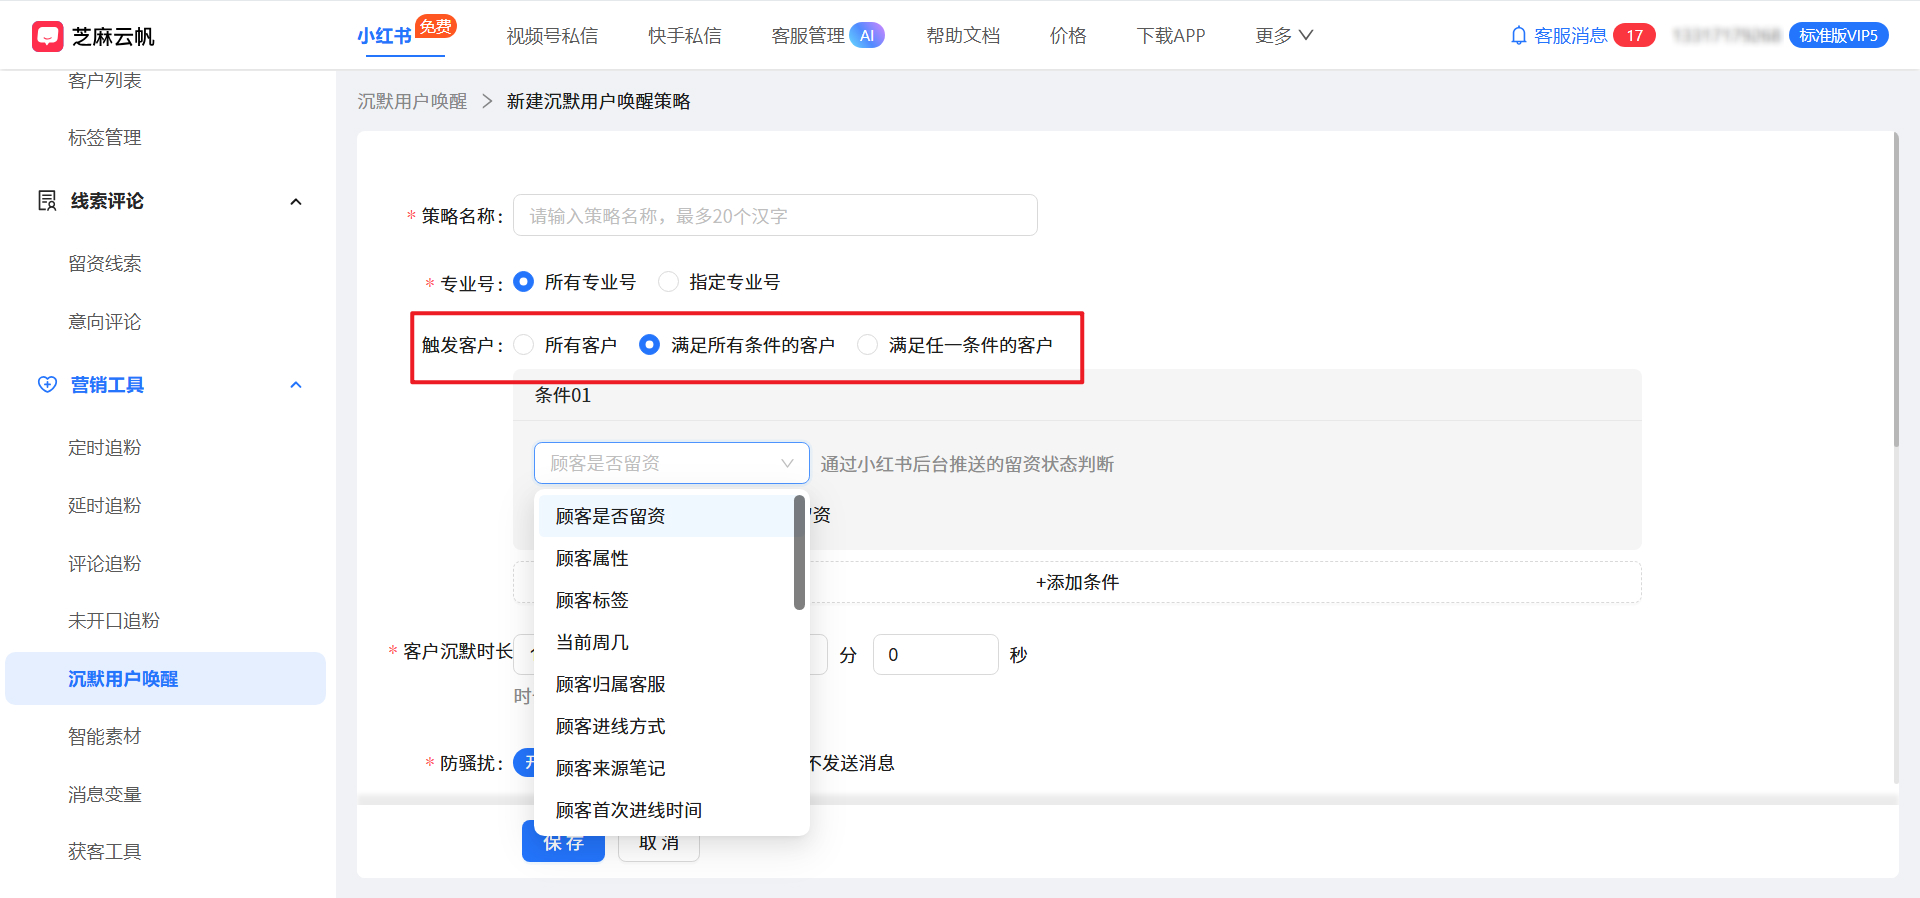The image size is (1920, 898).
Task: Click the 标准版VIP5 badge
Action: point(1838,36)
